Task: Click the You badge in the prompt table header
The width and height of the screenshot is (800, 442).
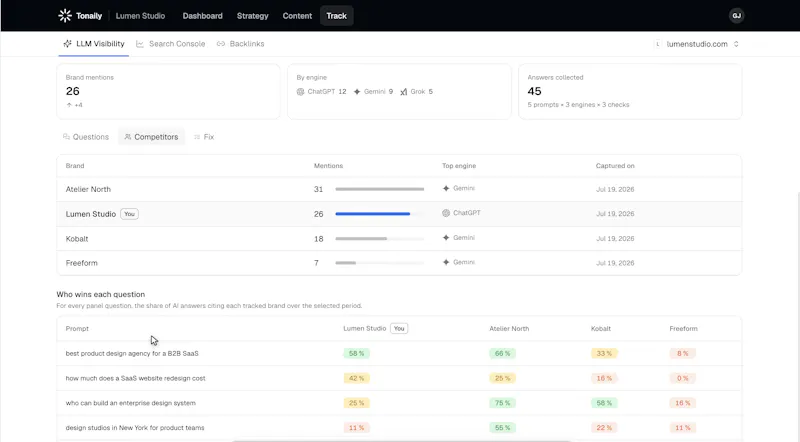Action: [399, 328]
